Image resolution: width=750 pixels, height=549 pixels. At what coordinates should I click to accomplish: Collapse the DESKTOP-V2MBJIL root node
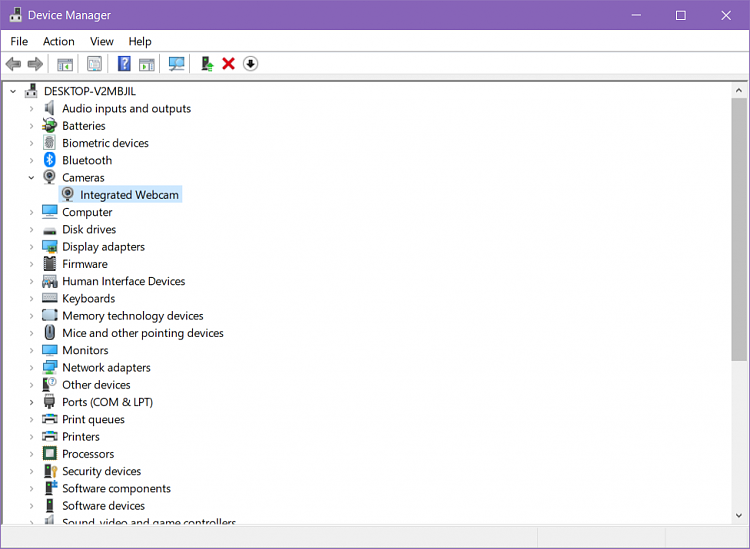click(x=13, y=91)
